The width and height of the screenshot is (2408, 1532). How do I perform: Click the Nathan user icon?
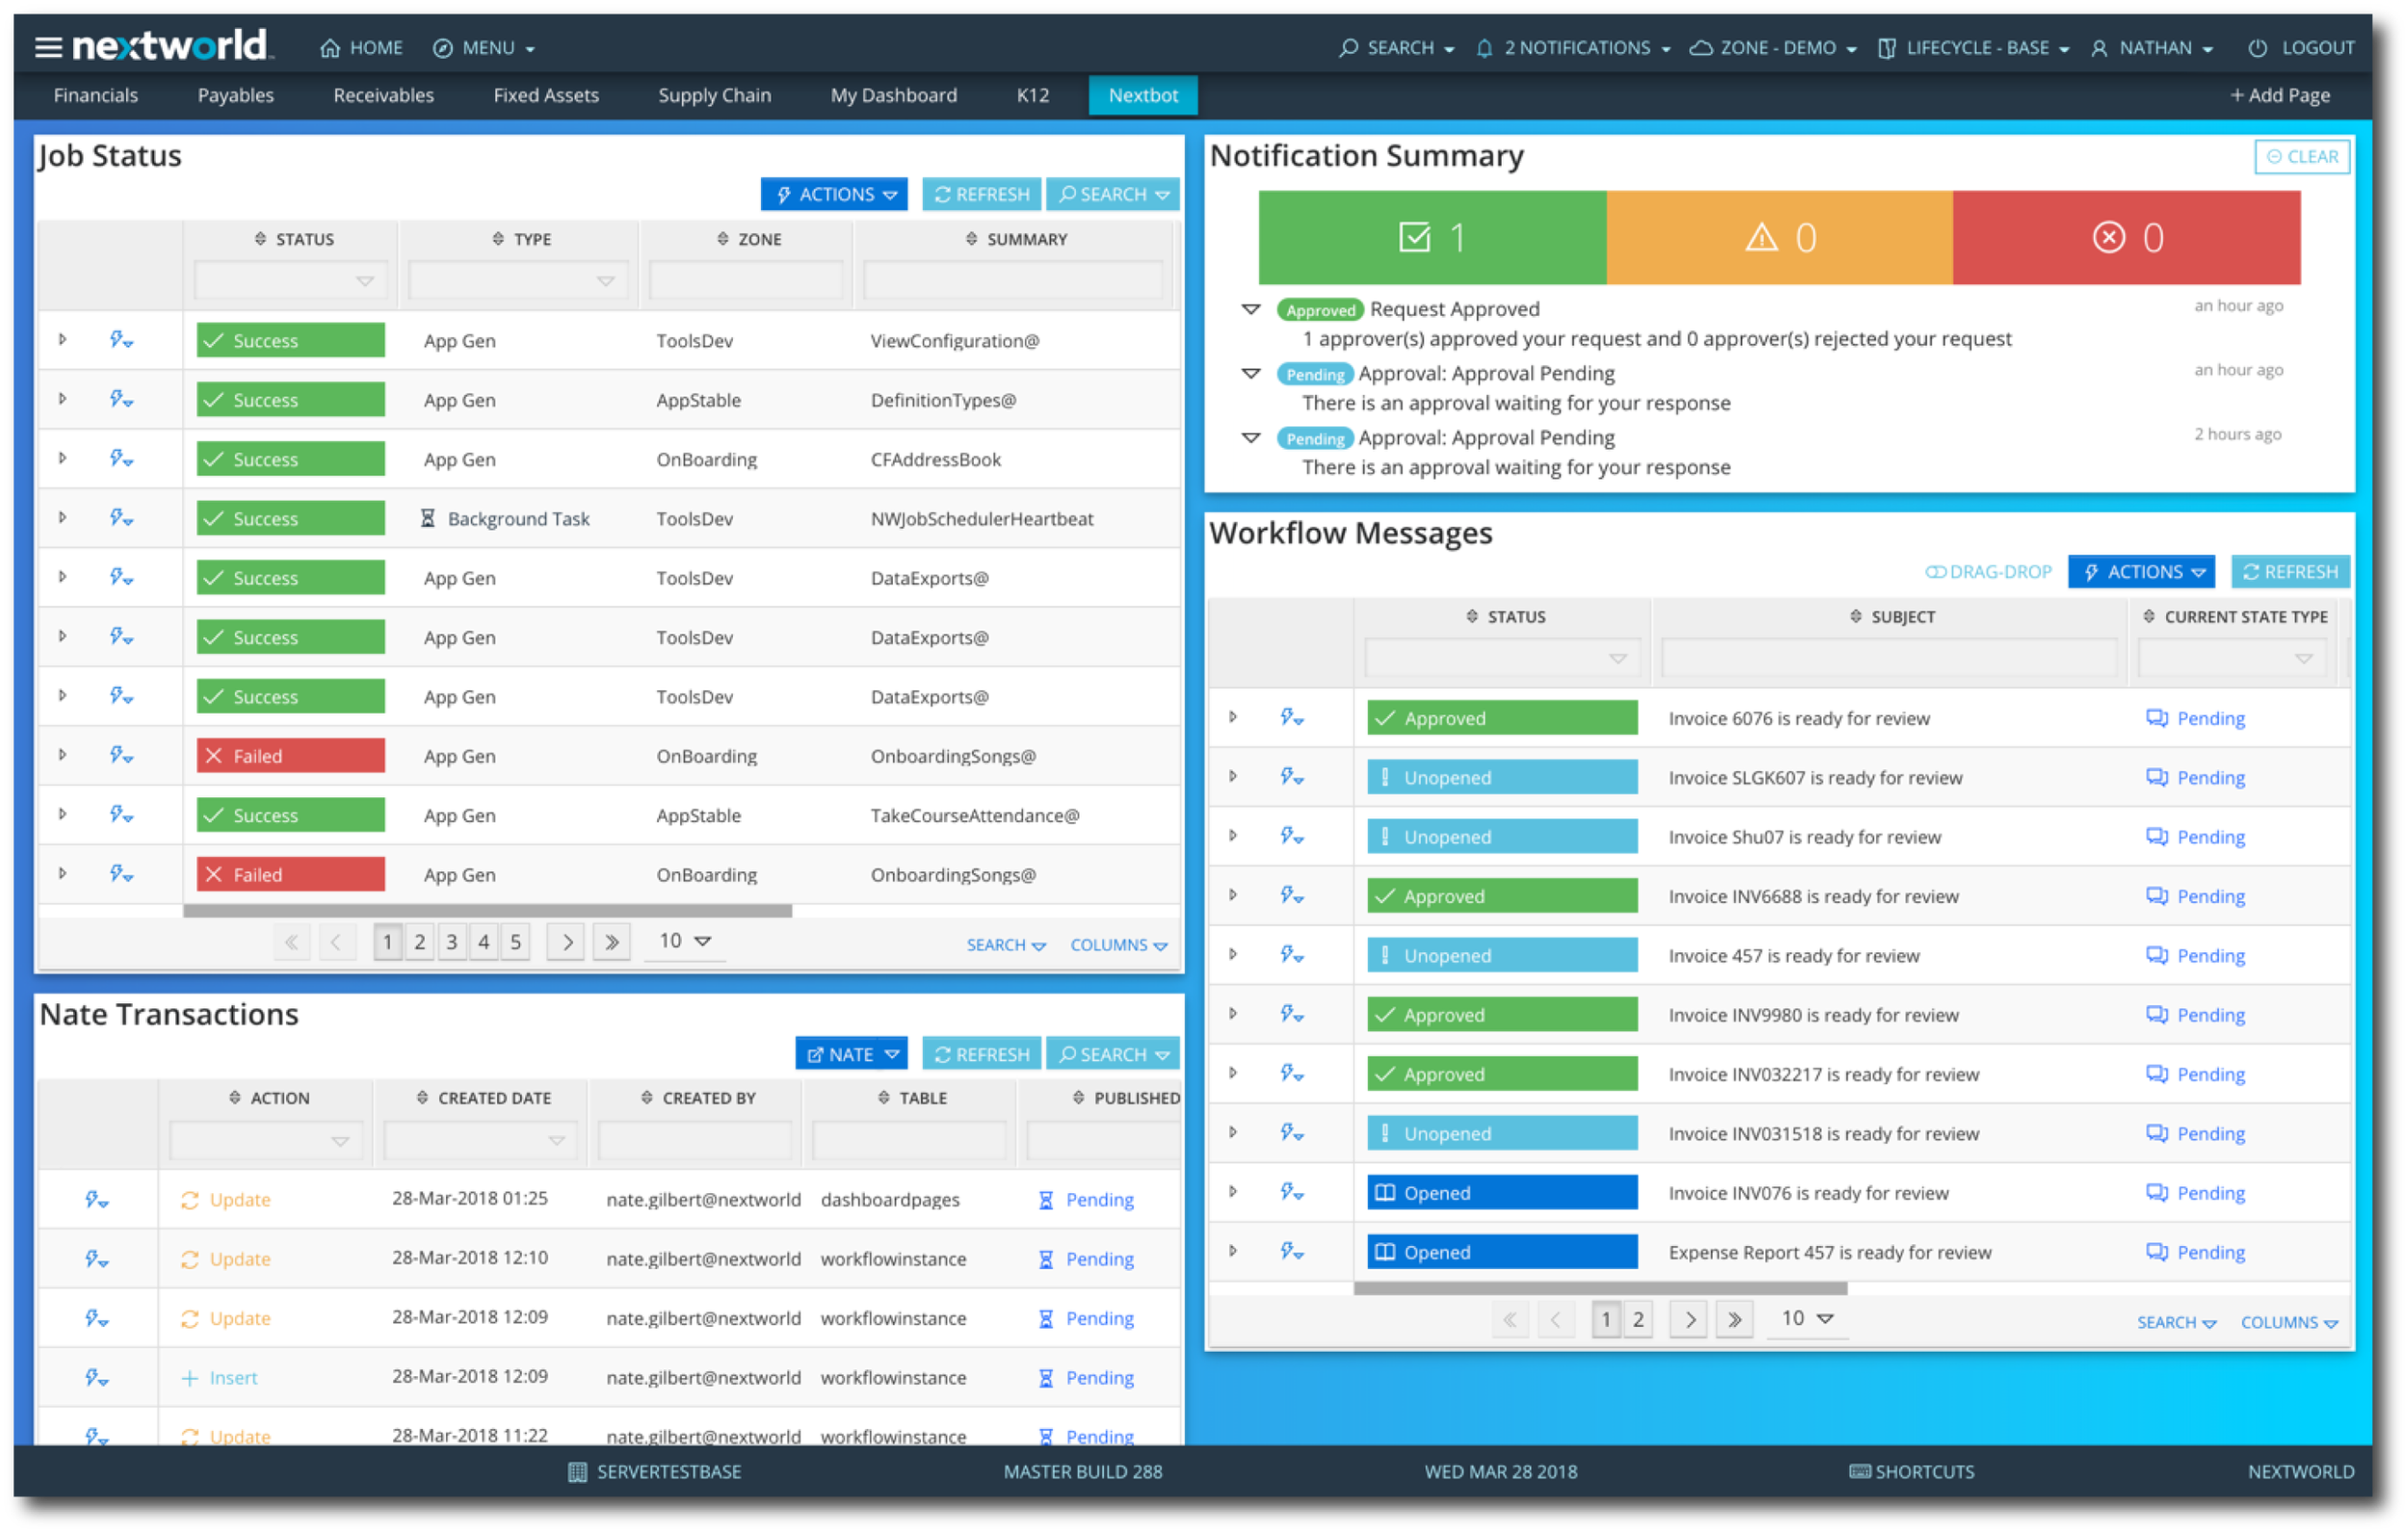point(2099,48)
